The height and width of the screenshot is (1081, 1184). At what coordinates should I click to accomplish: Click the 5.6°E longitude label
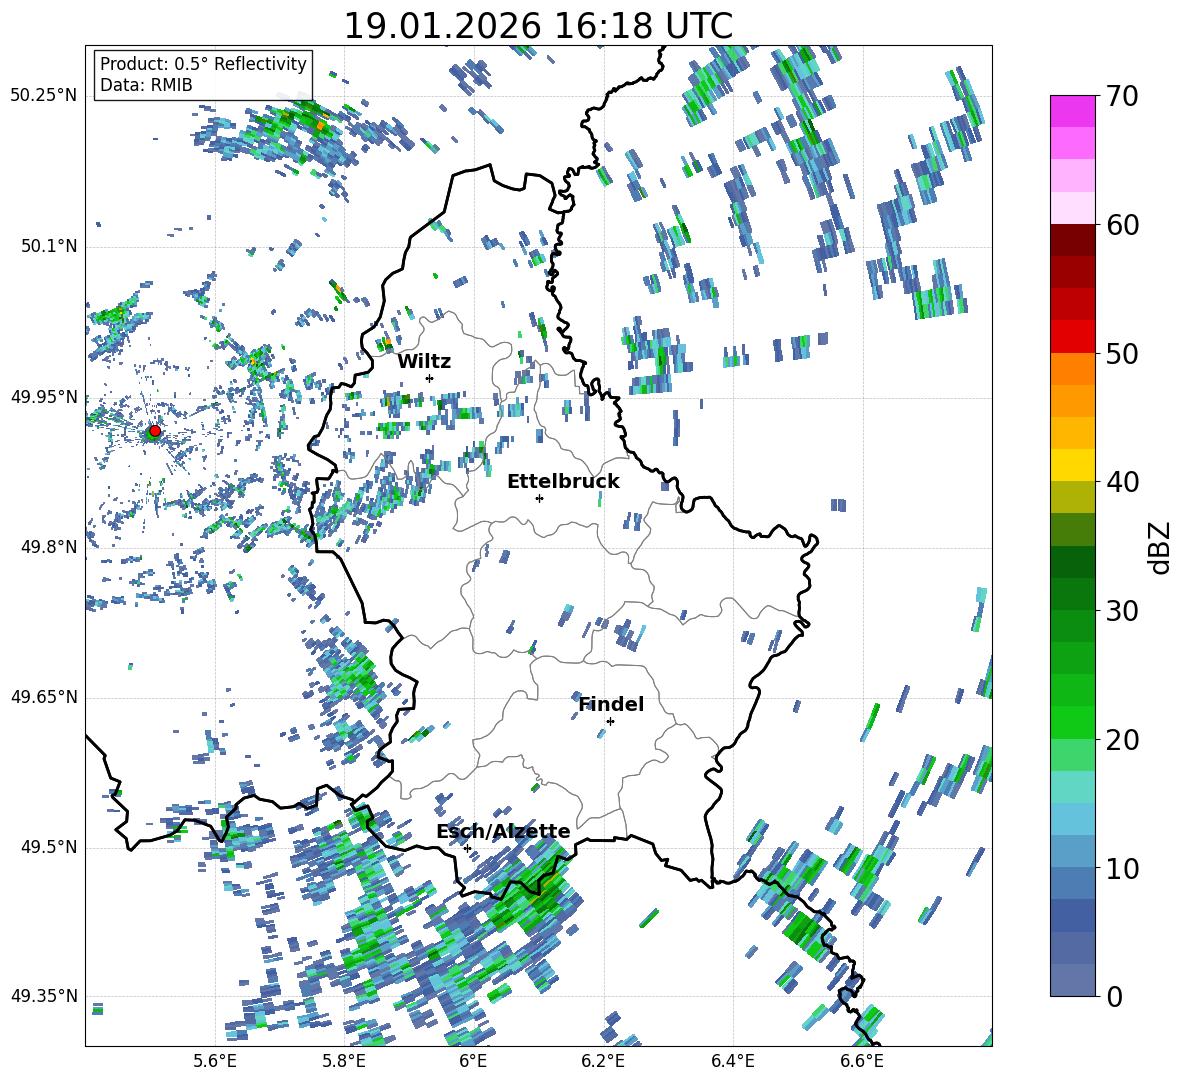pos(215,1061)
